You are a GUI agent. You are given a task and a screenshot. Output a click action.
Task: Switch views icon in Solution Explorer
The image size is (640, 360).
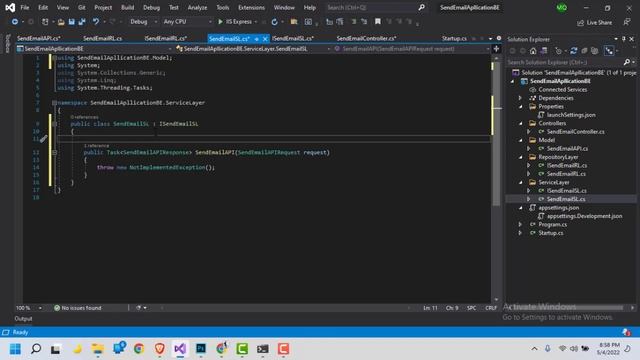[544, 51]
